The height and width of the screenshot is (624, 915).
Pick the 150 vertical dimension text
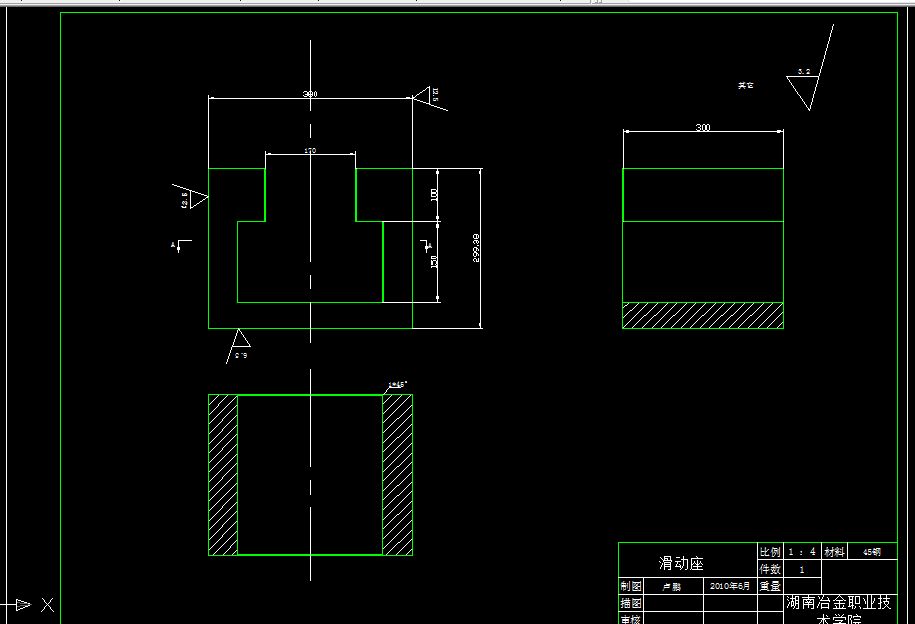(x=434, y=262)
